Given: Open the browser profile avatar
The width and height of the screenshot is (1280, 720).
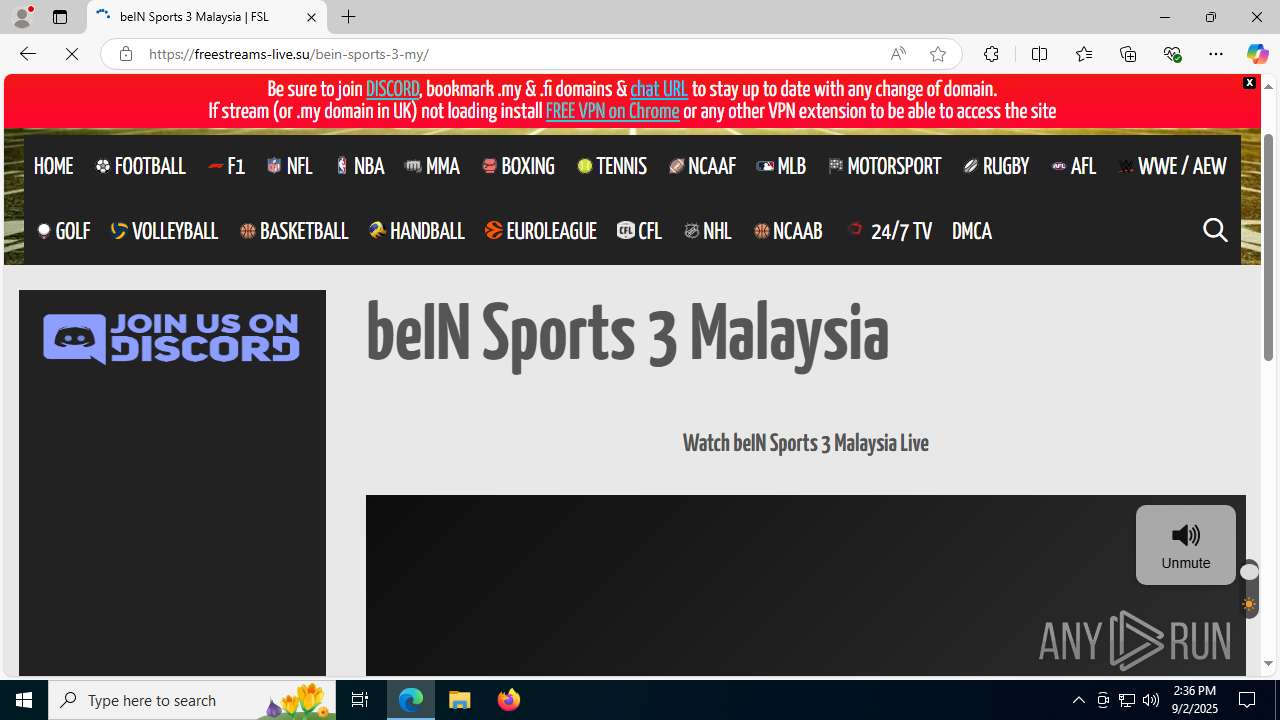Looking at the screenshot, I should click(22, 17).
